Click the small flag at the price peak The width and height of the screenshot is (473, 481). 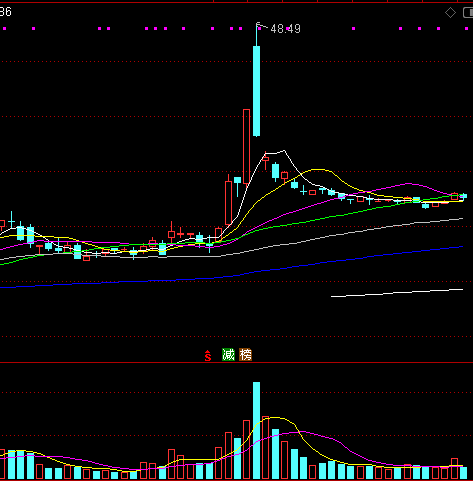click(258, 24)
